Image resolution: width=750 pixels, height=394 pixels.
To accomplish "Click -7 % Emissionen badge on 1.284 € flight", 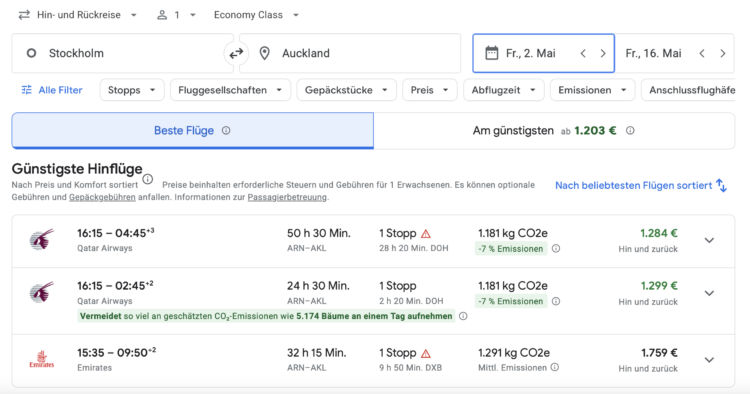I will (510, 249).
